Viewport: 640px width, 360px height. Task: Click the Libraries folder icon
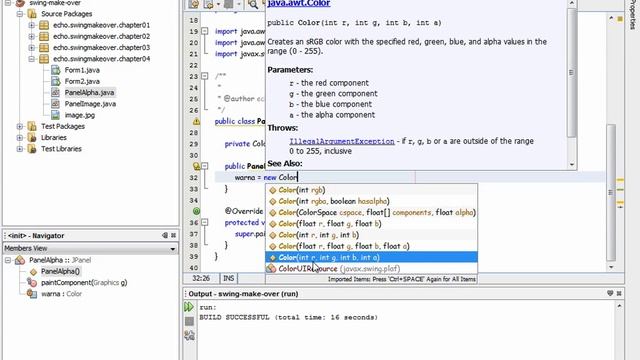[32, 138]
